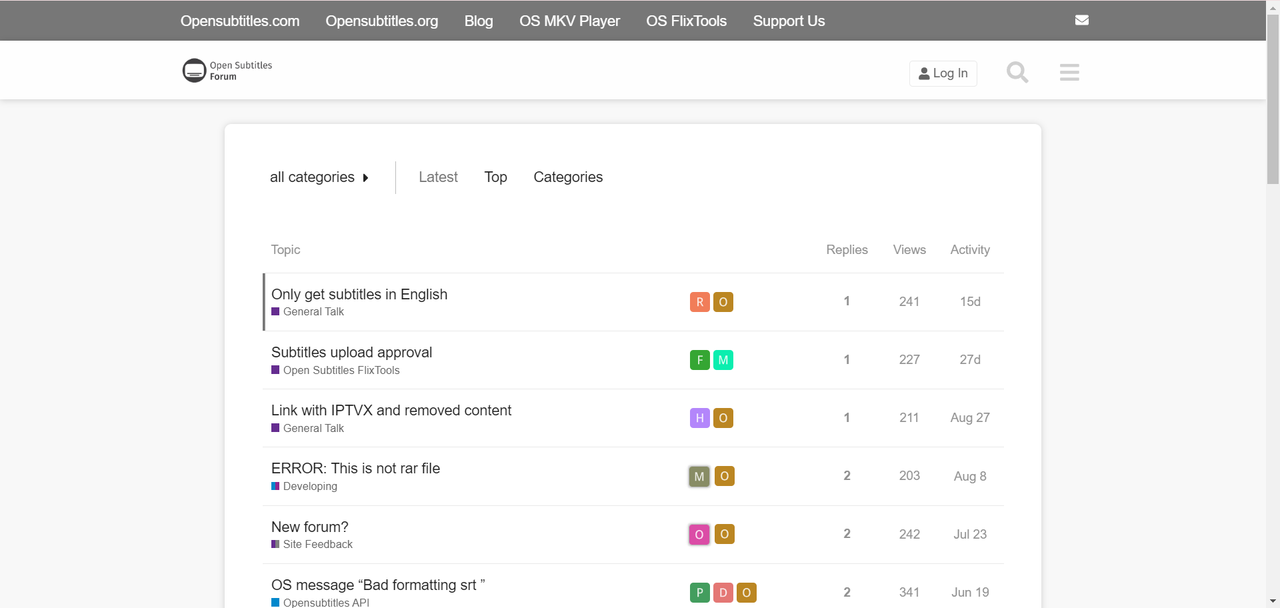
Task: Click the envelope mail icon
Action: pos(1082,20)
